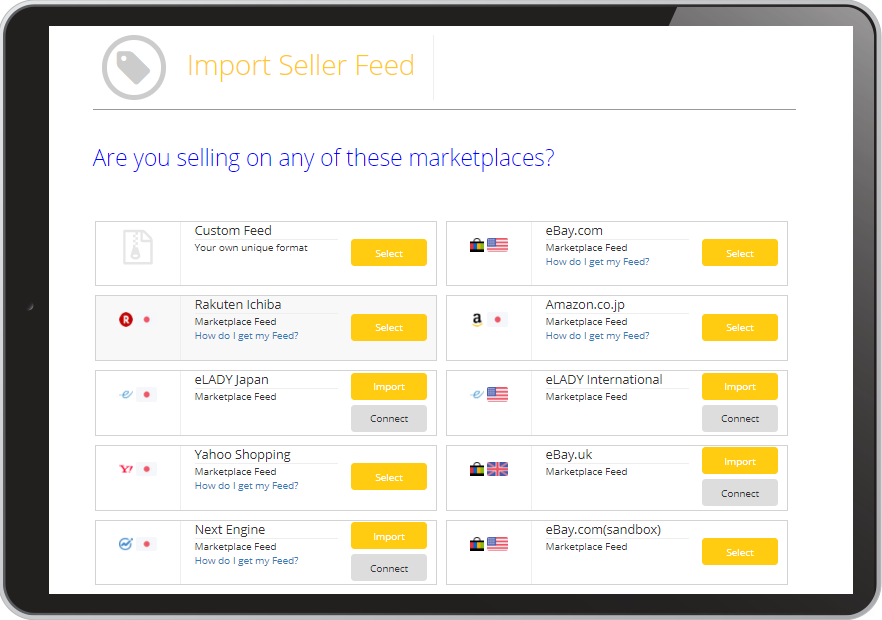Click the 'Custom Feed' title text

coord(233,231)
